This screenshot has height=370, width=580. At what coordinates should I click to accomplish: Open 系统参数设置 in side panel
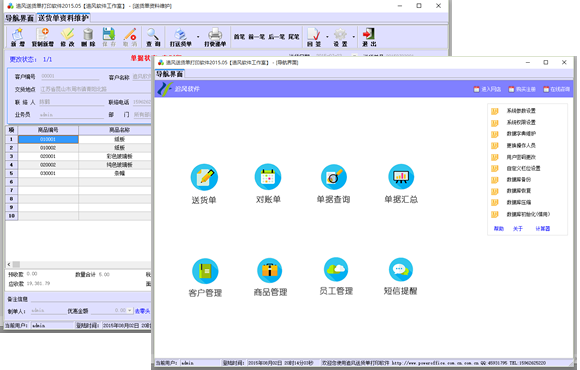[x=521, y=111]
